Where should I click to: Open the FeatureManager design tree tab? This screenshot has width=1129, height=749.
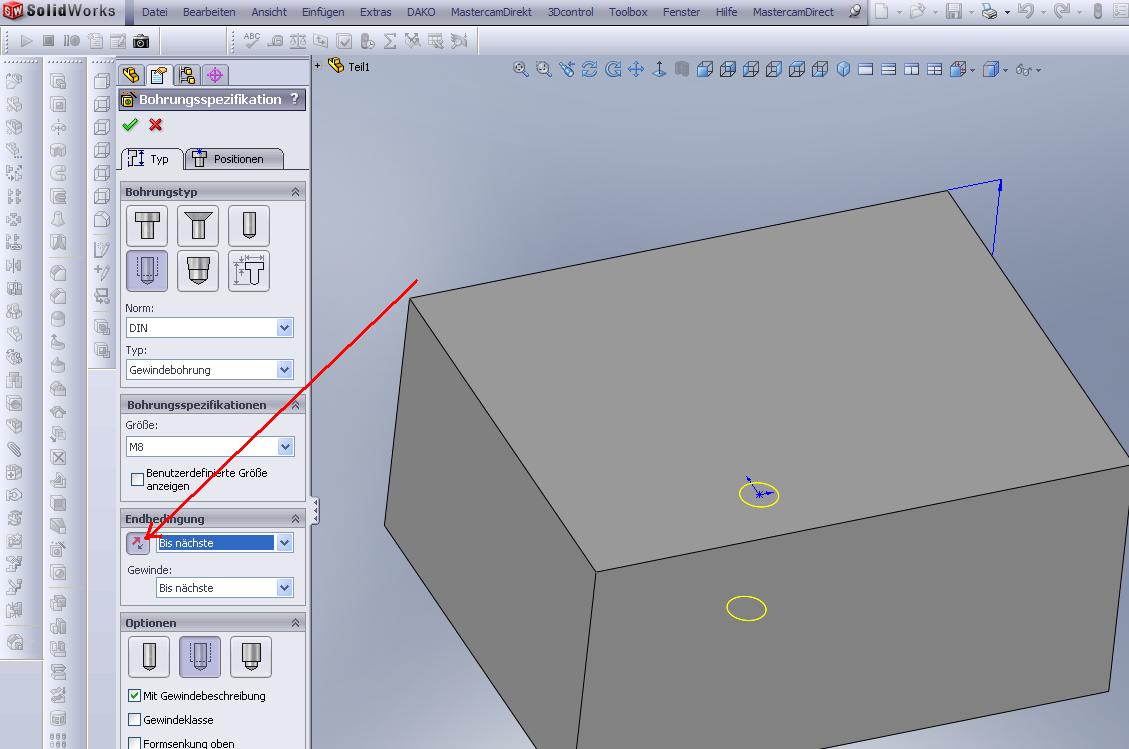click(x=131, y=75)
